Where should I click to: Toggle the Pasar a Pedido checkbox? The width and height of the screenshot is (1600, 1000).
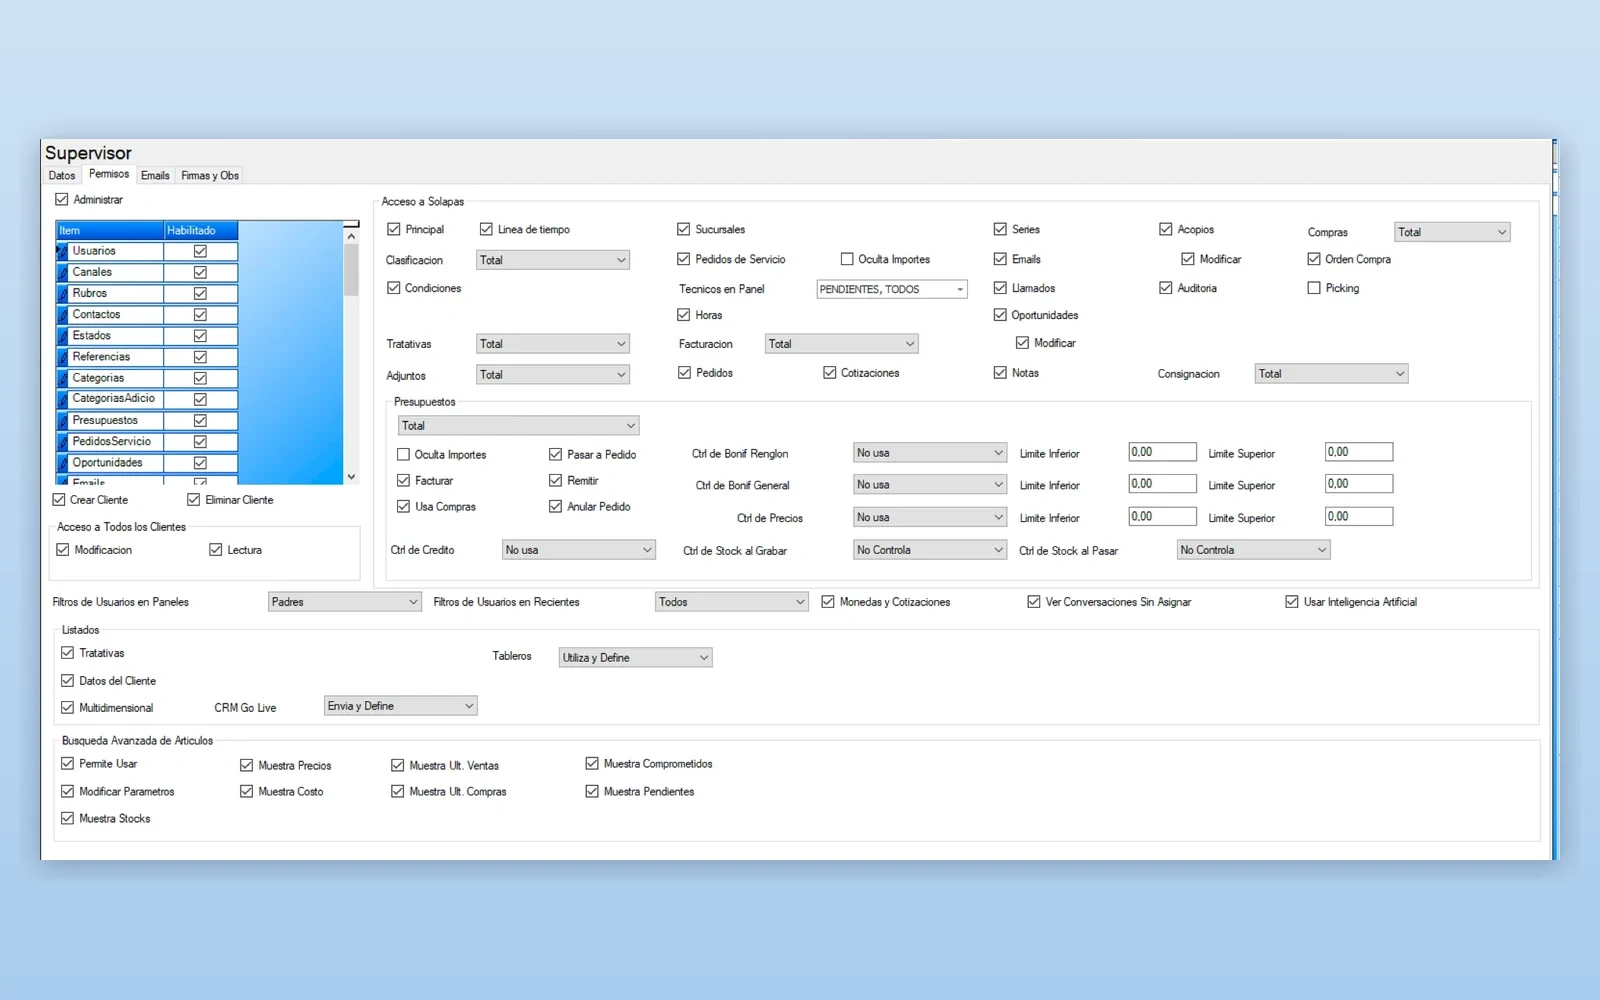(555, 454)
